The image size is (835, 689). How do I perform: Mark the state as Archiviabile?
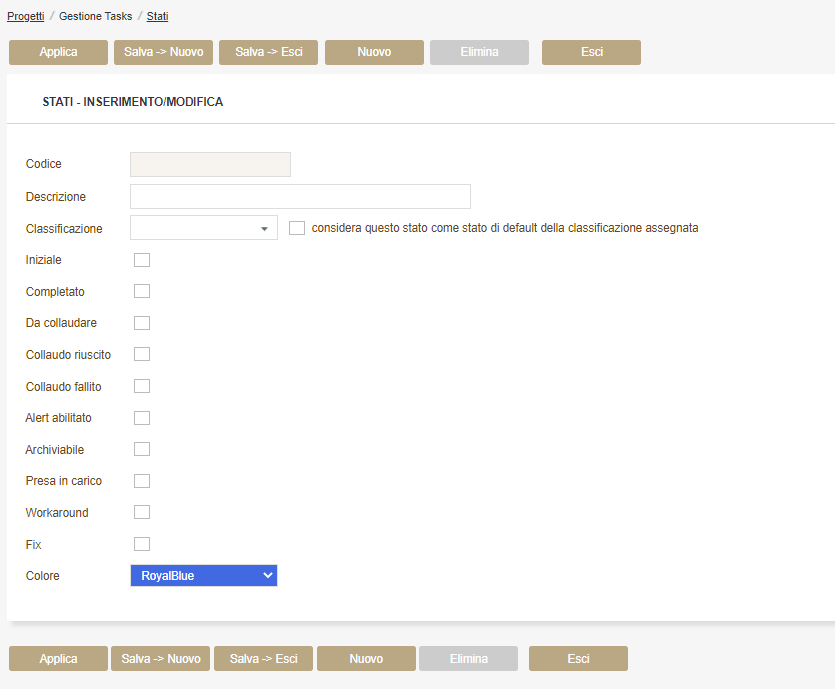pyautogui.click(x=142, y=449)
